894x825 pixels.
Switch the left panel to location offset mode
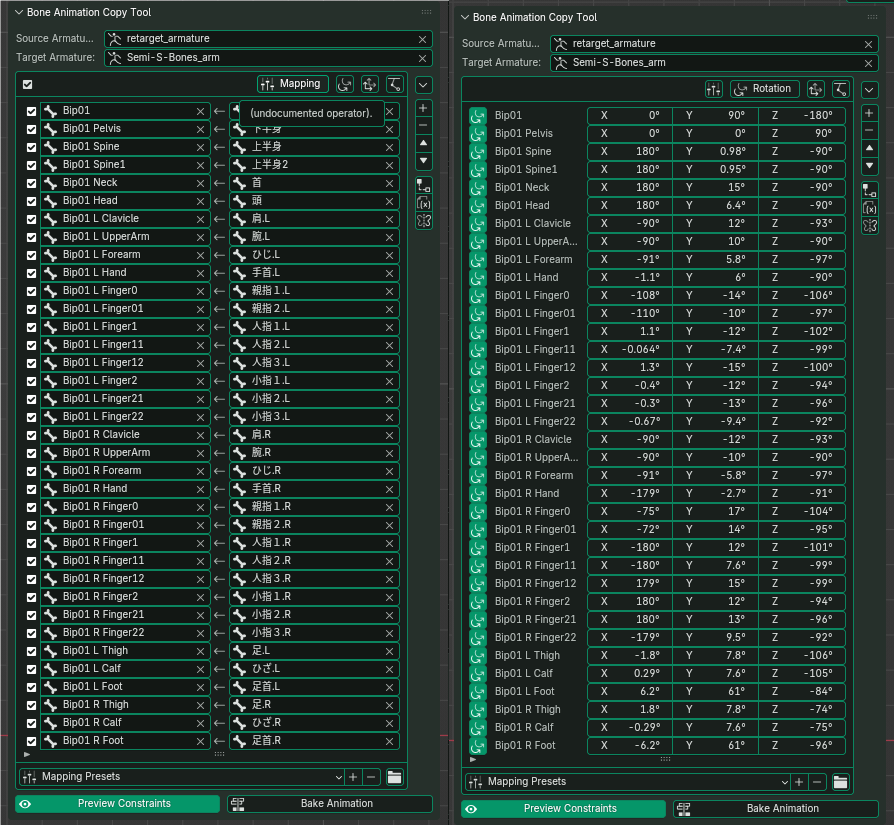click(369, 84)
